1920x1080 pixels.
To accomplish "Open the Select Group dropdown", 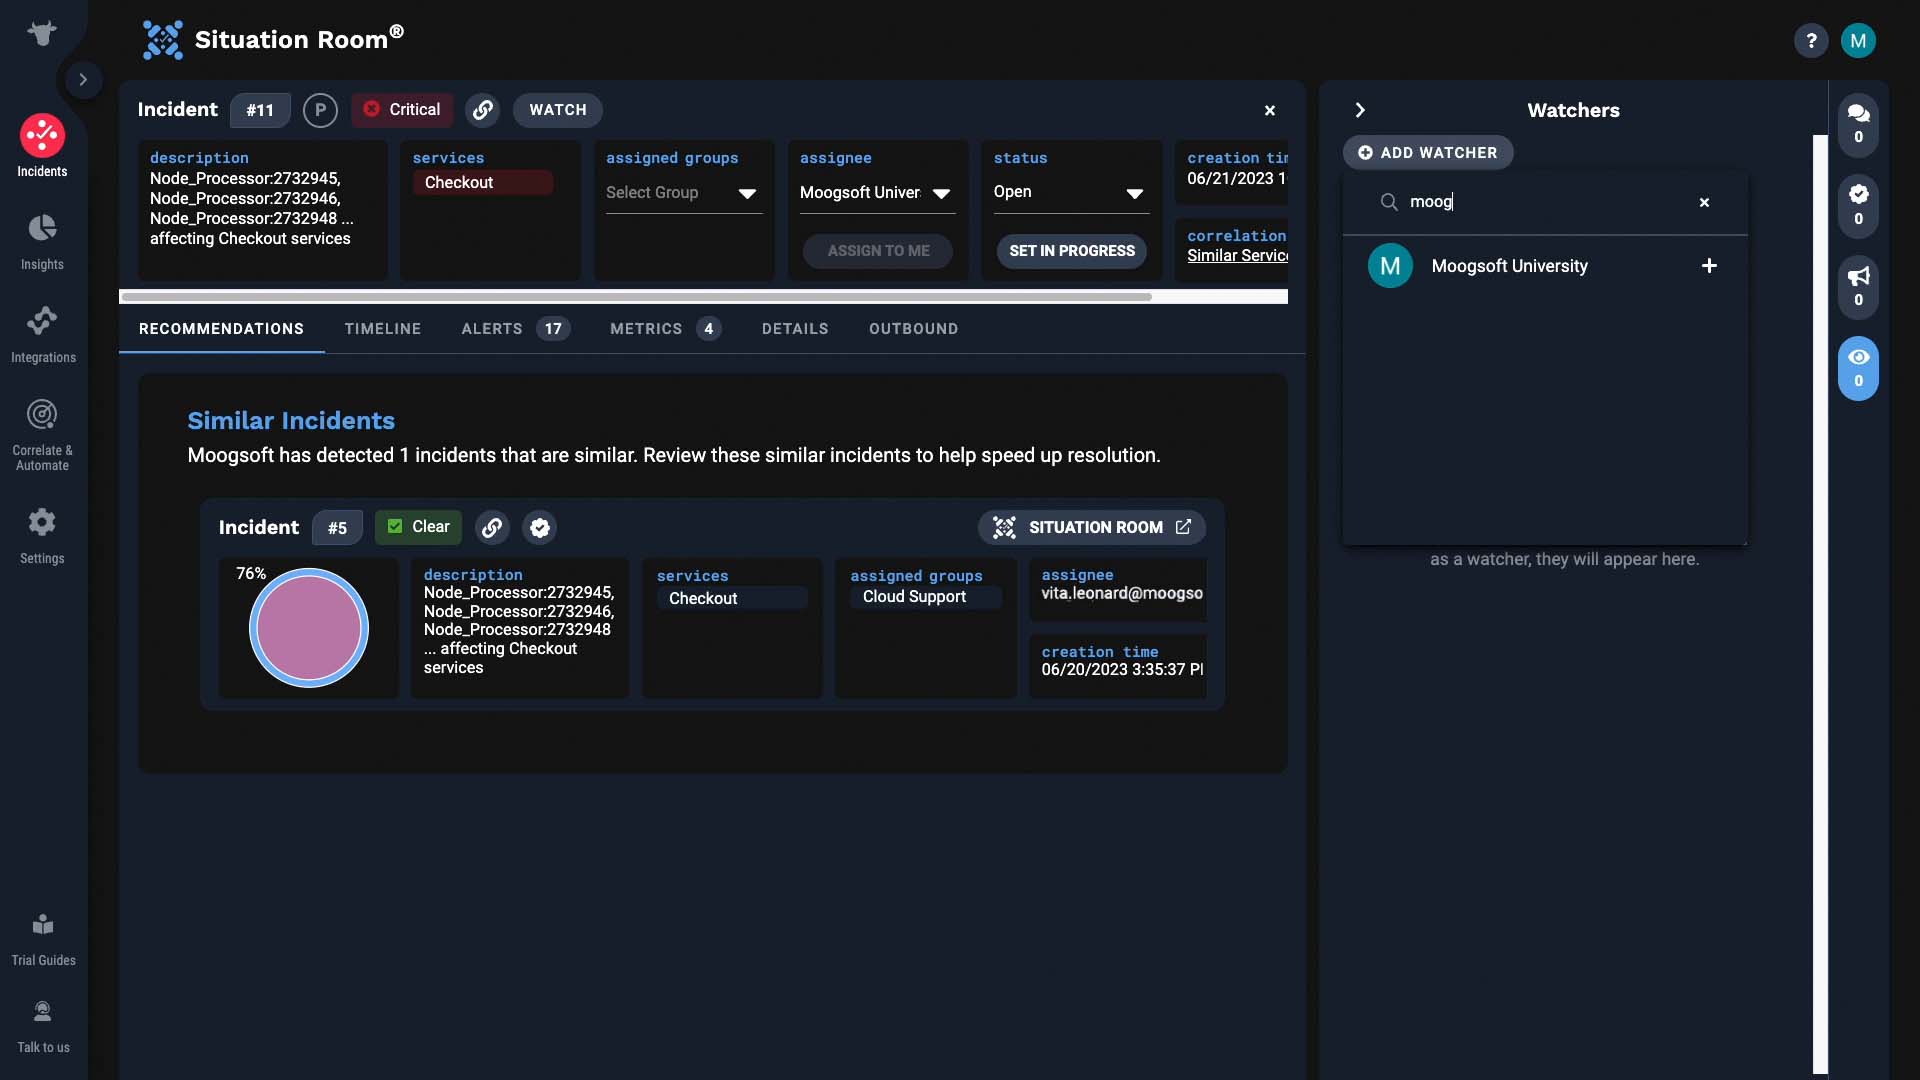I will (x=684, y=193).
